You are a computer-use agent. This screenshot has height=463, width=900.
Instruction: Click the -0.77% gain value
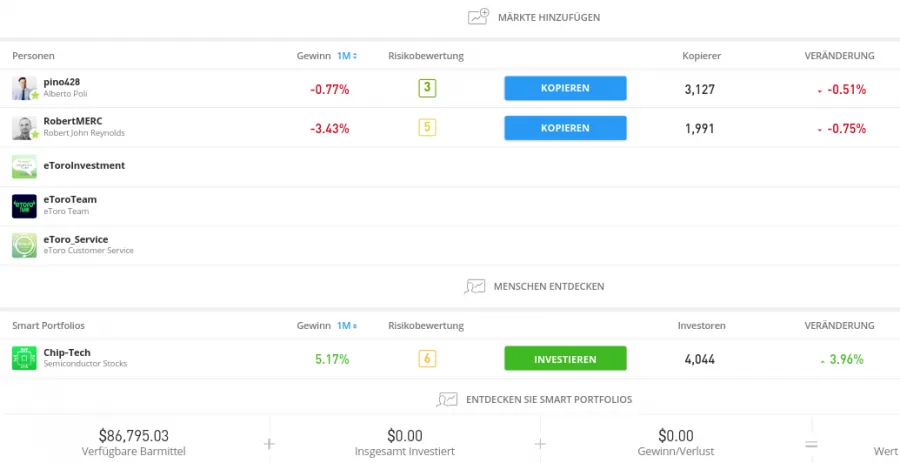pos(329,90)
